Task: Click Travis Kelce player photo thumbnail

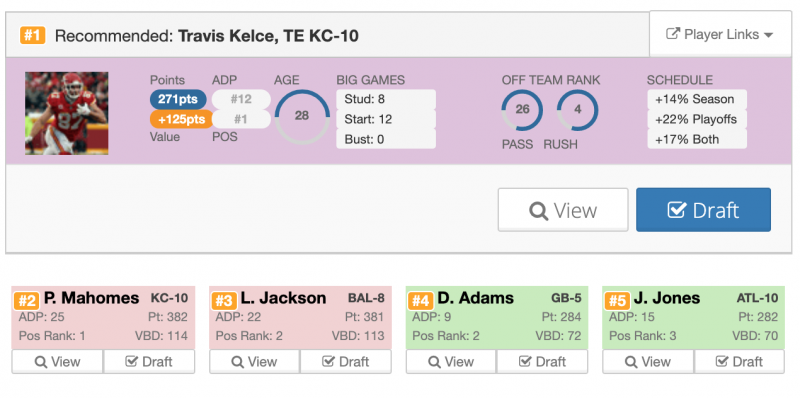Action: click(x=67, y=113)
